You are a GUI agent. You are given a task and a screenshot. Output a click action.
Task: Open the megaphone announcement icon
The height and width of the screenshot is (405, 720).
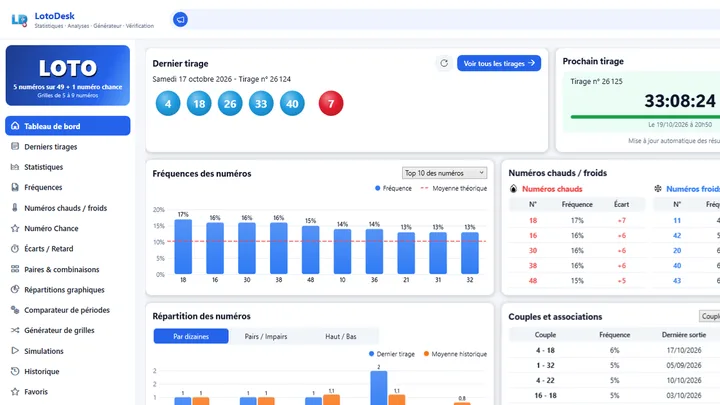coord(180,20)
